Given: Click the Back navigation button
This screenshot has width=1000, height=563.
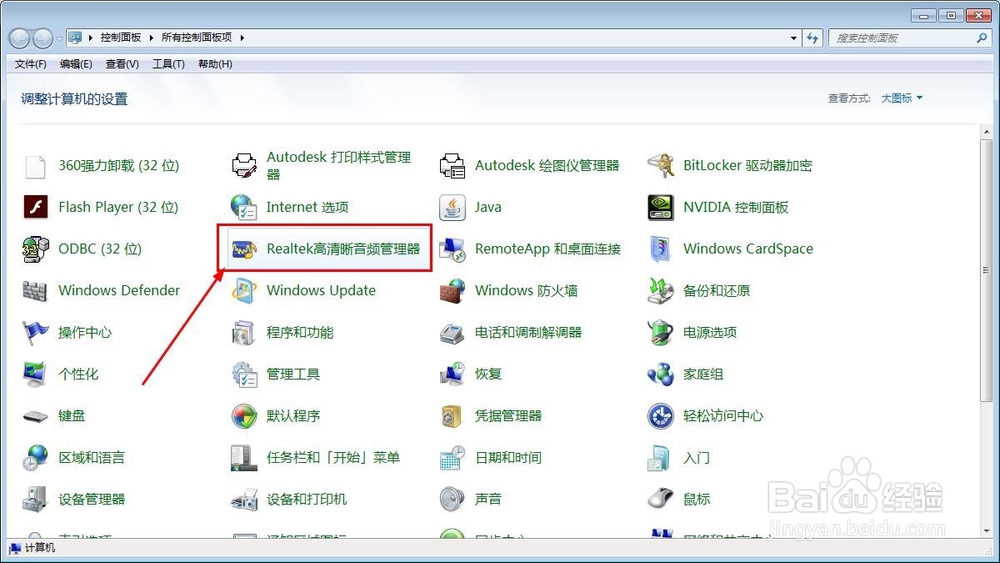Looking at the screenshot, I should pos(20,39).
